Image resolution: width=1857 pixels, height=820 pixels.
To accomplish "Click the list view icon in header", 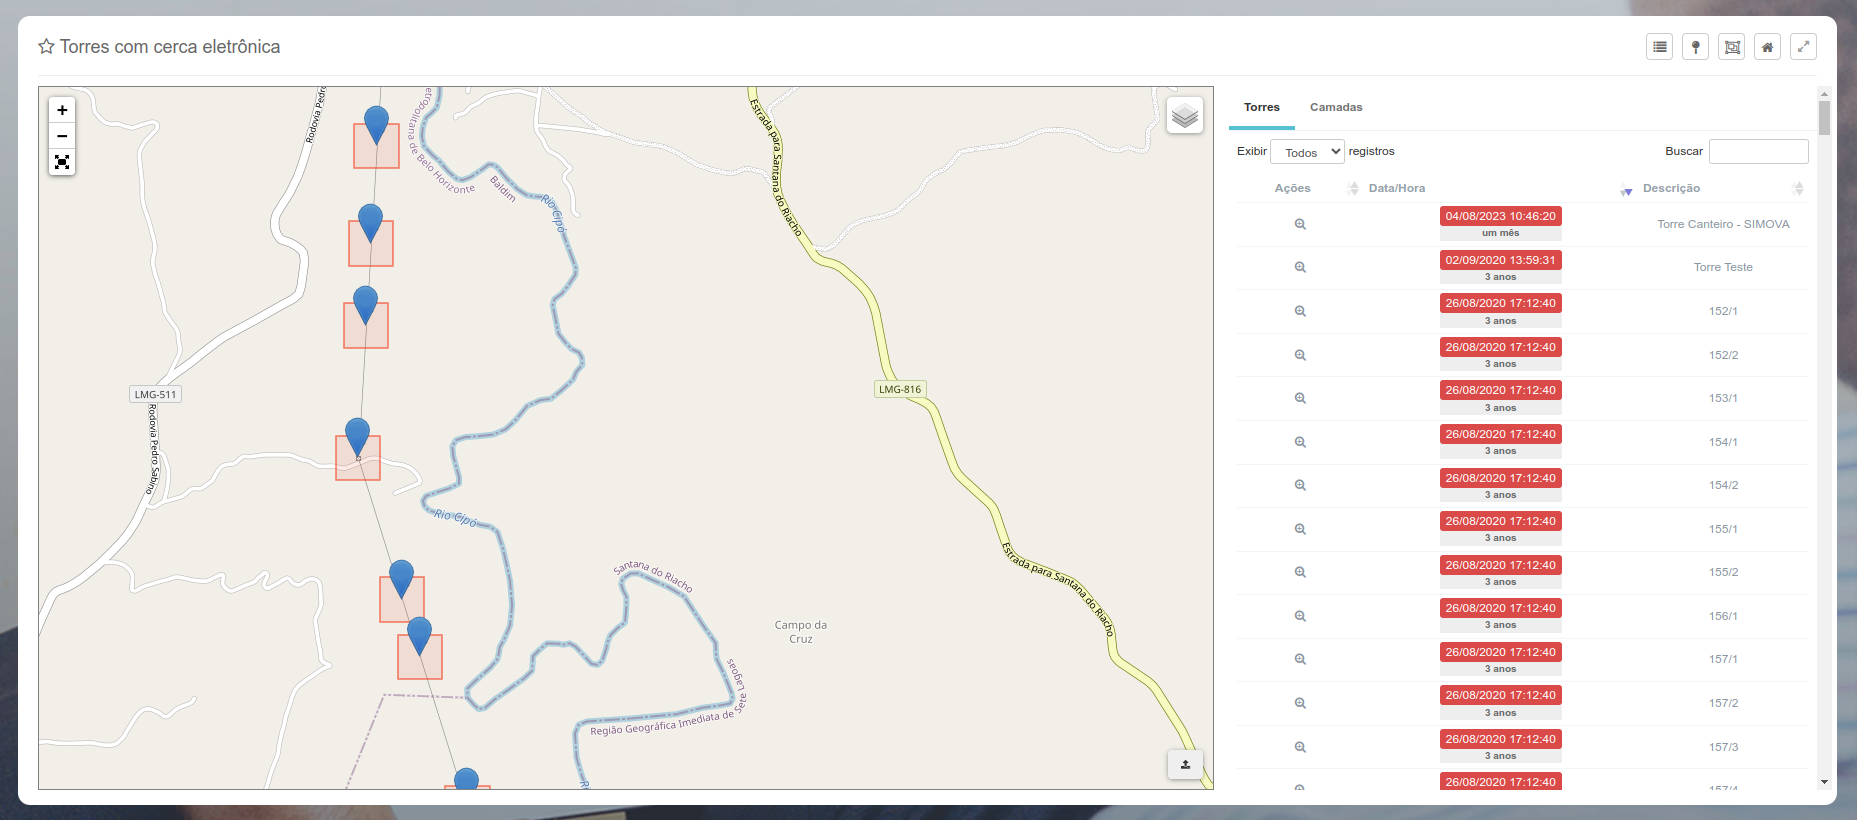I will (x=1659, y=47).
